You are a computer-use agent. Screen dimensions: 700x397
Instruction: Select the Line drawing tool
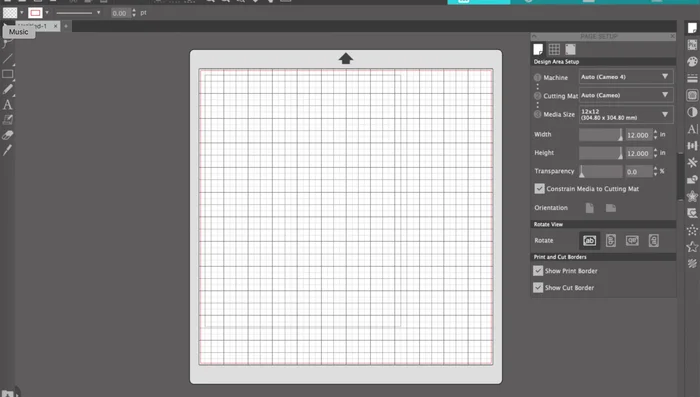click(x=8, y=59)
